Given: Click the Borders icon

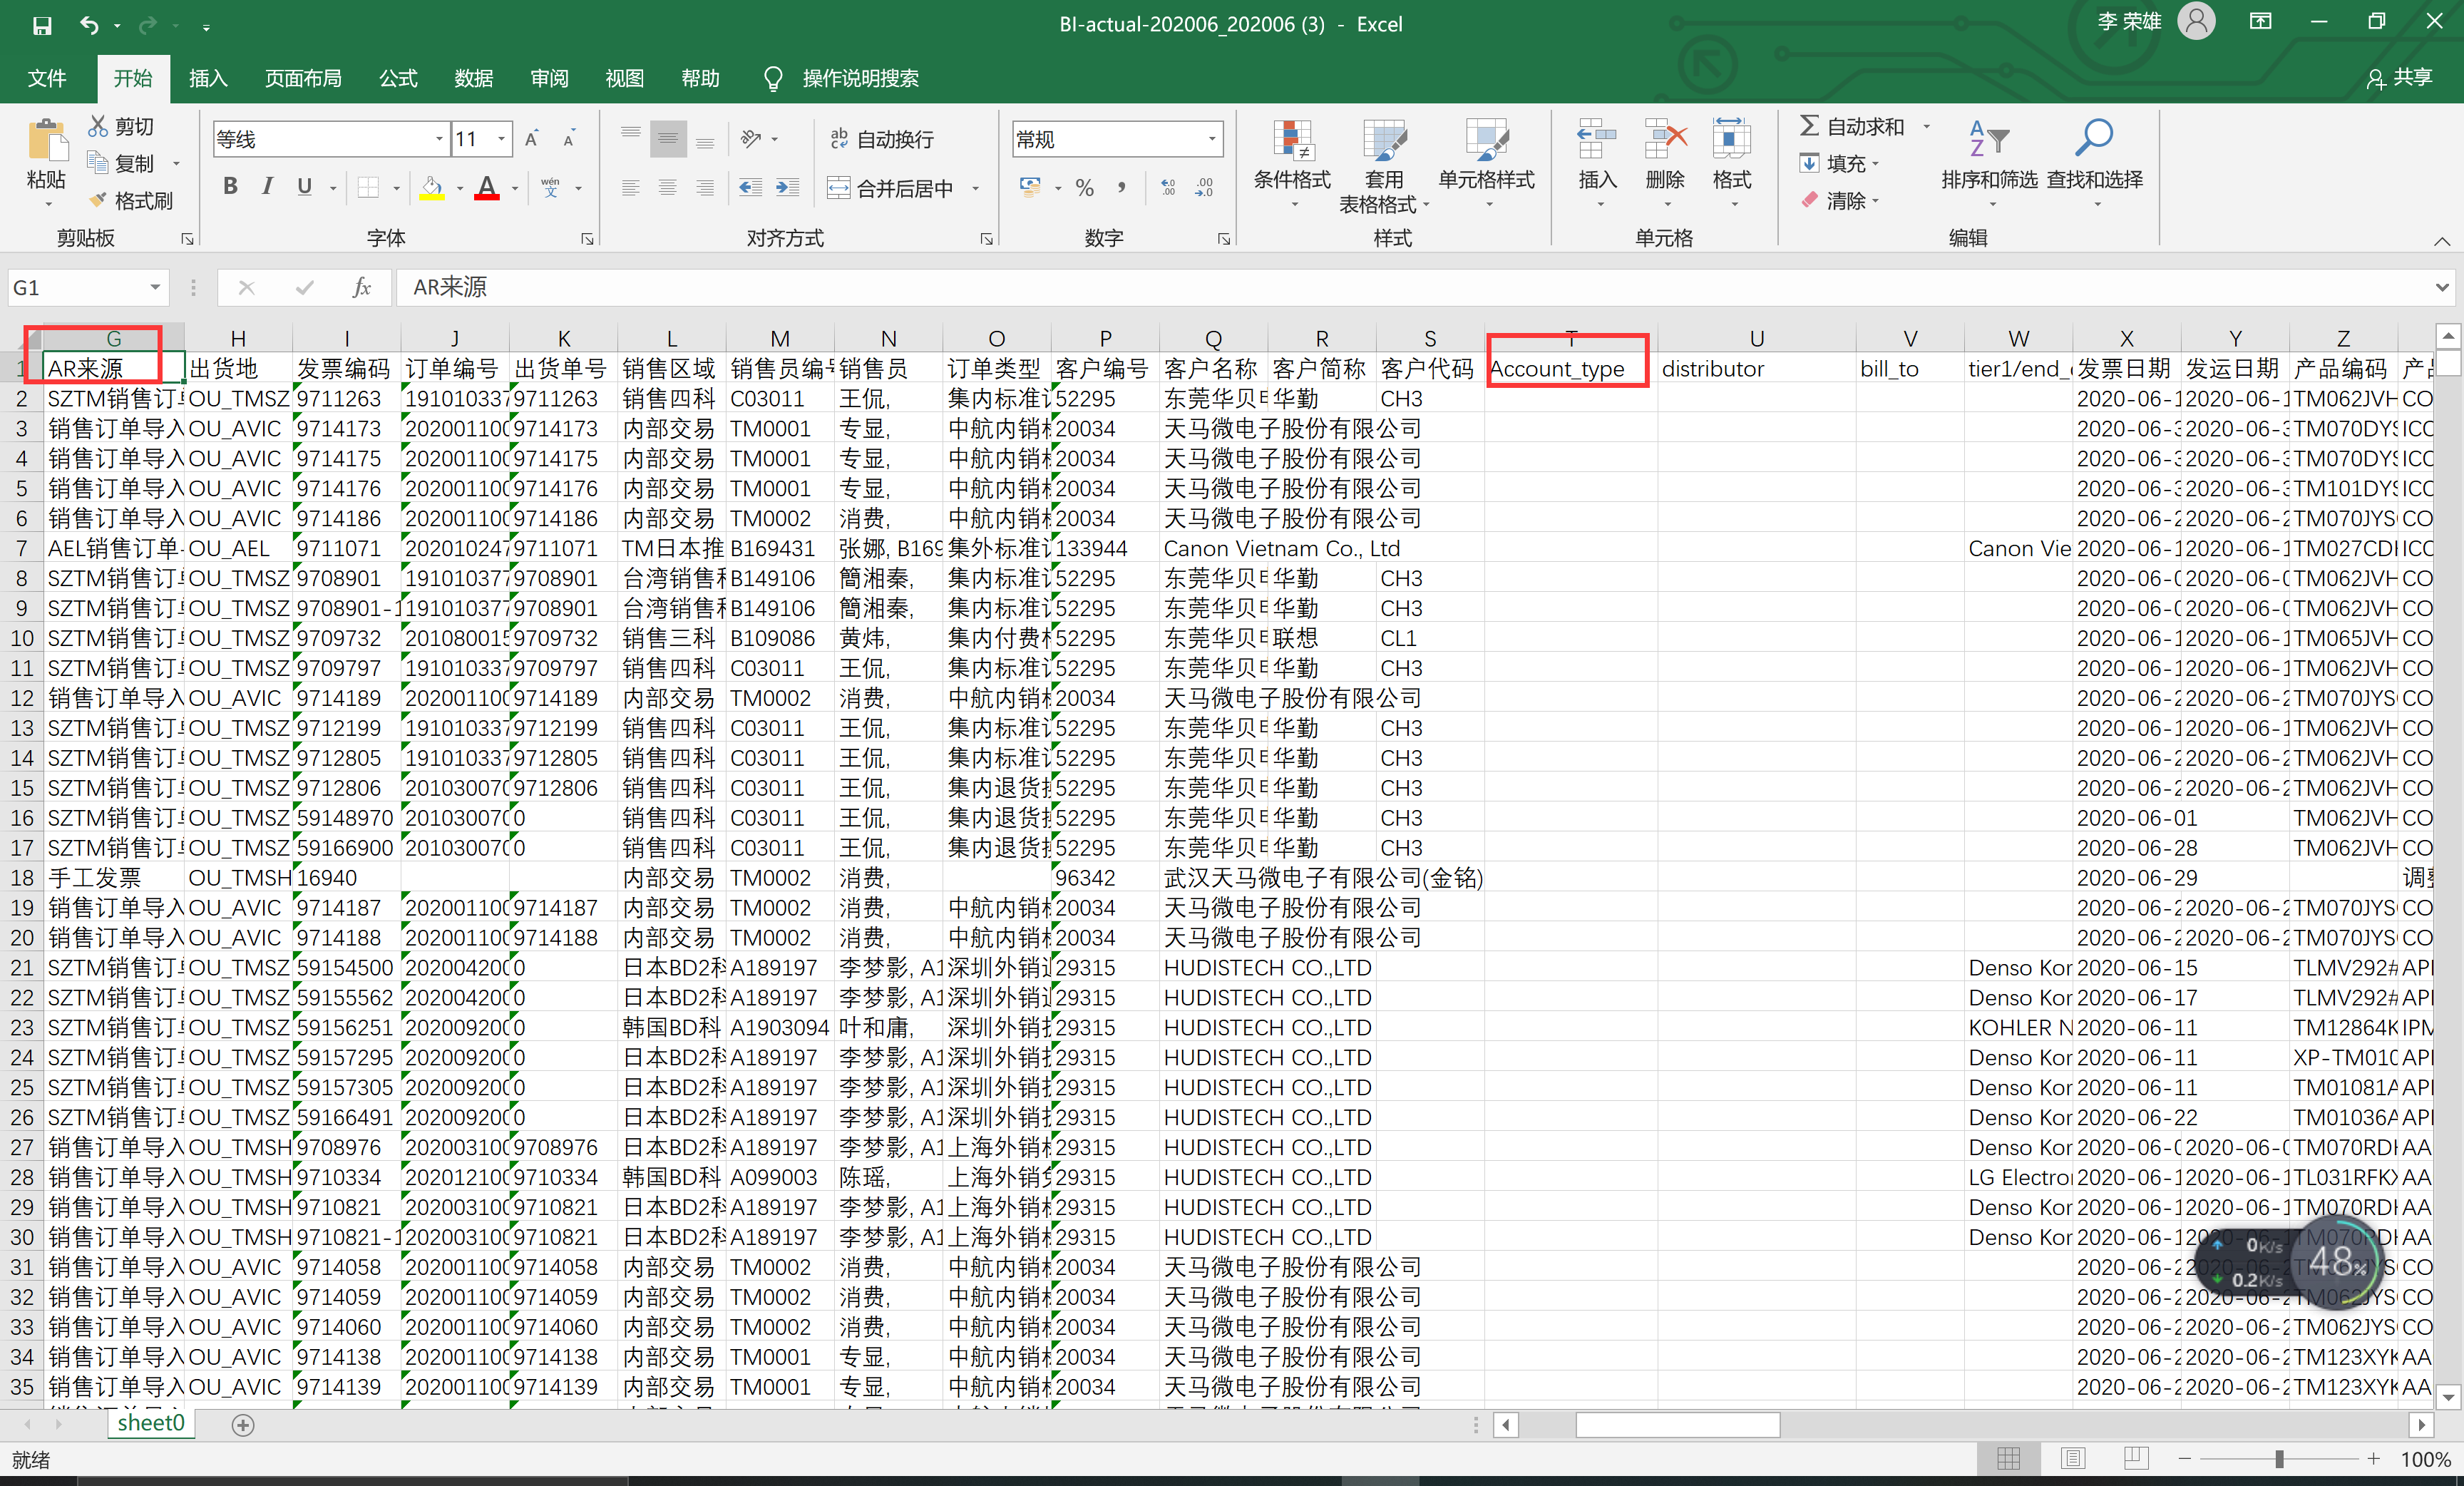Looking at the screenshot, I should pos(369,187).
